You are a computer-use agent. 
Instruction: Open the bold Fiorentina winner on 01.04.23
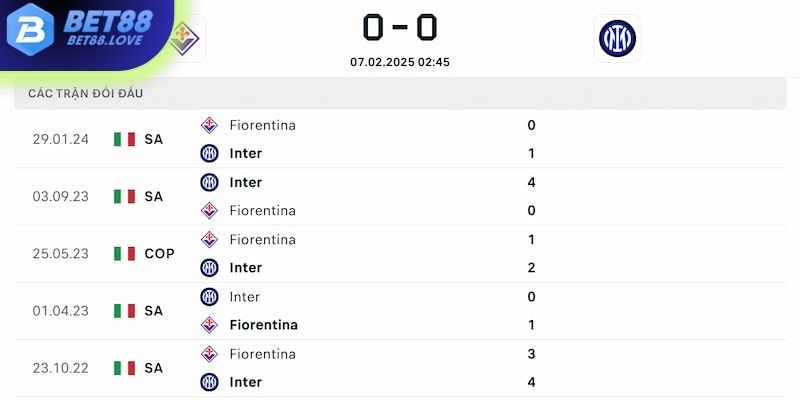pyautogui.click(x=263, y=325)
